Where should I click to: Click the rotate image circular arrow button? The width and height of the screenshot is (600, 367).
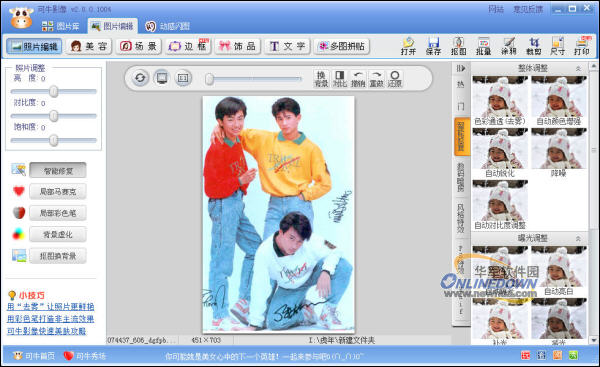(x=140, y=78)
